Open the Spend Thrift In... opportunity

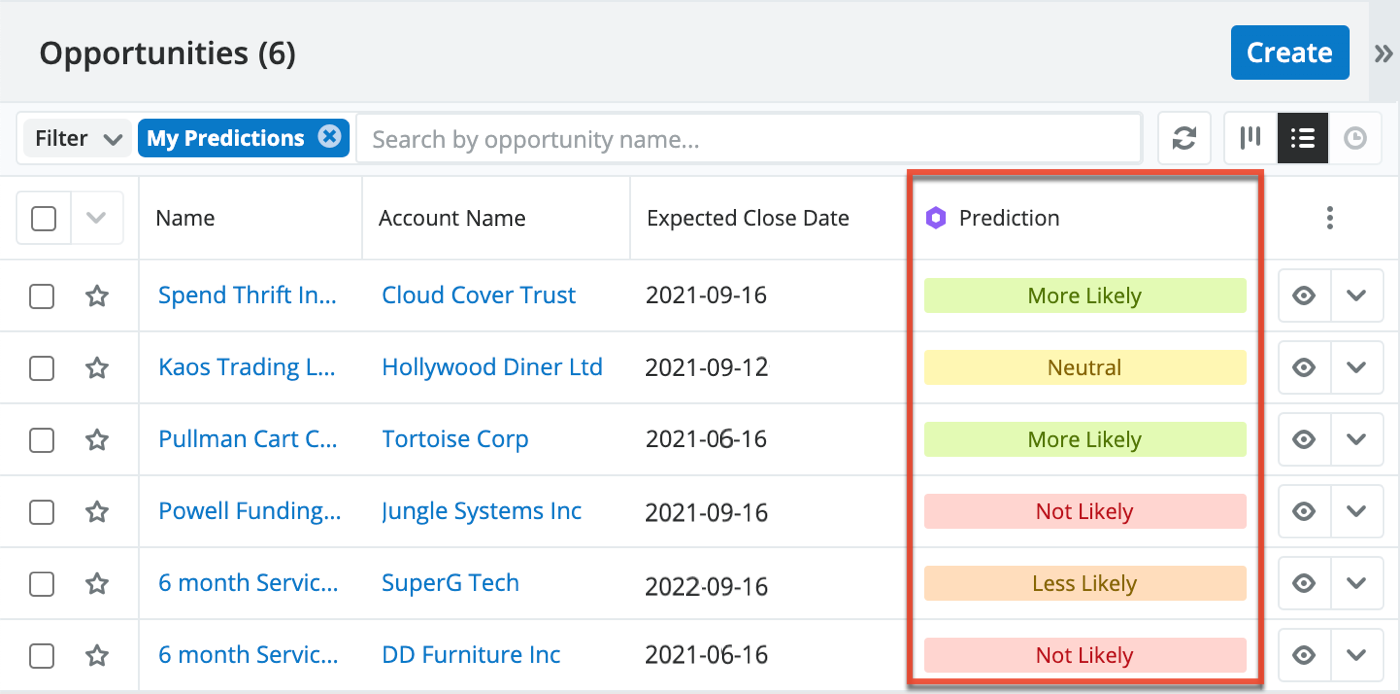pos(248,295)
